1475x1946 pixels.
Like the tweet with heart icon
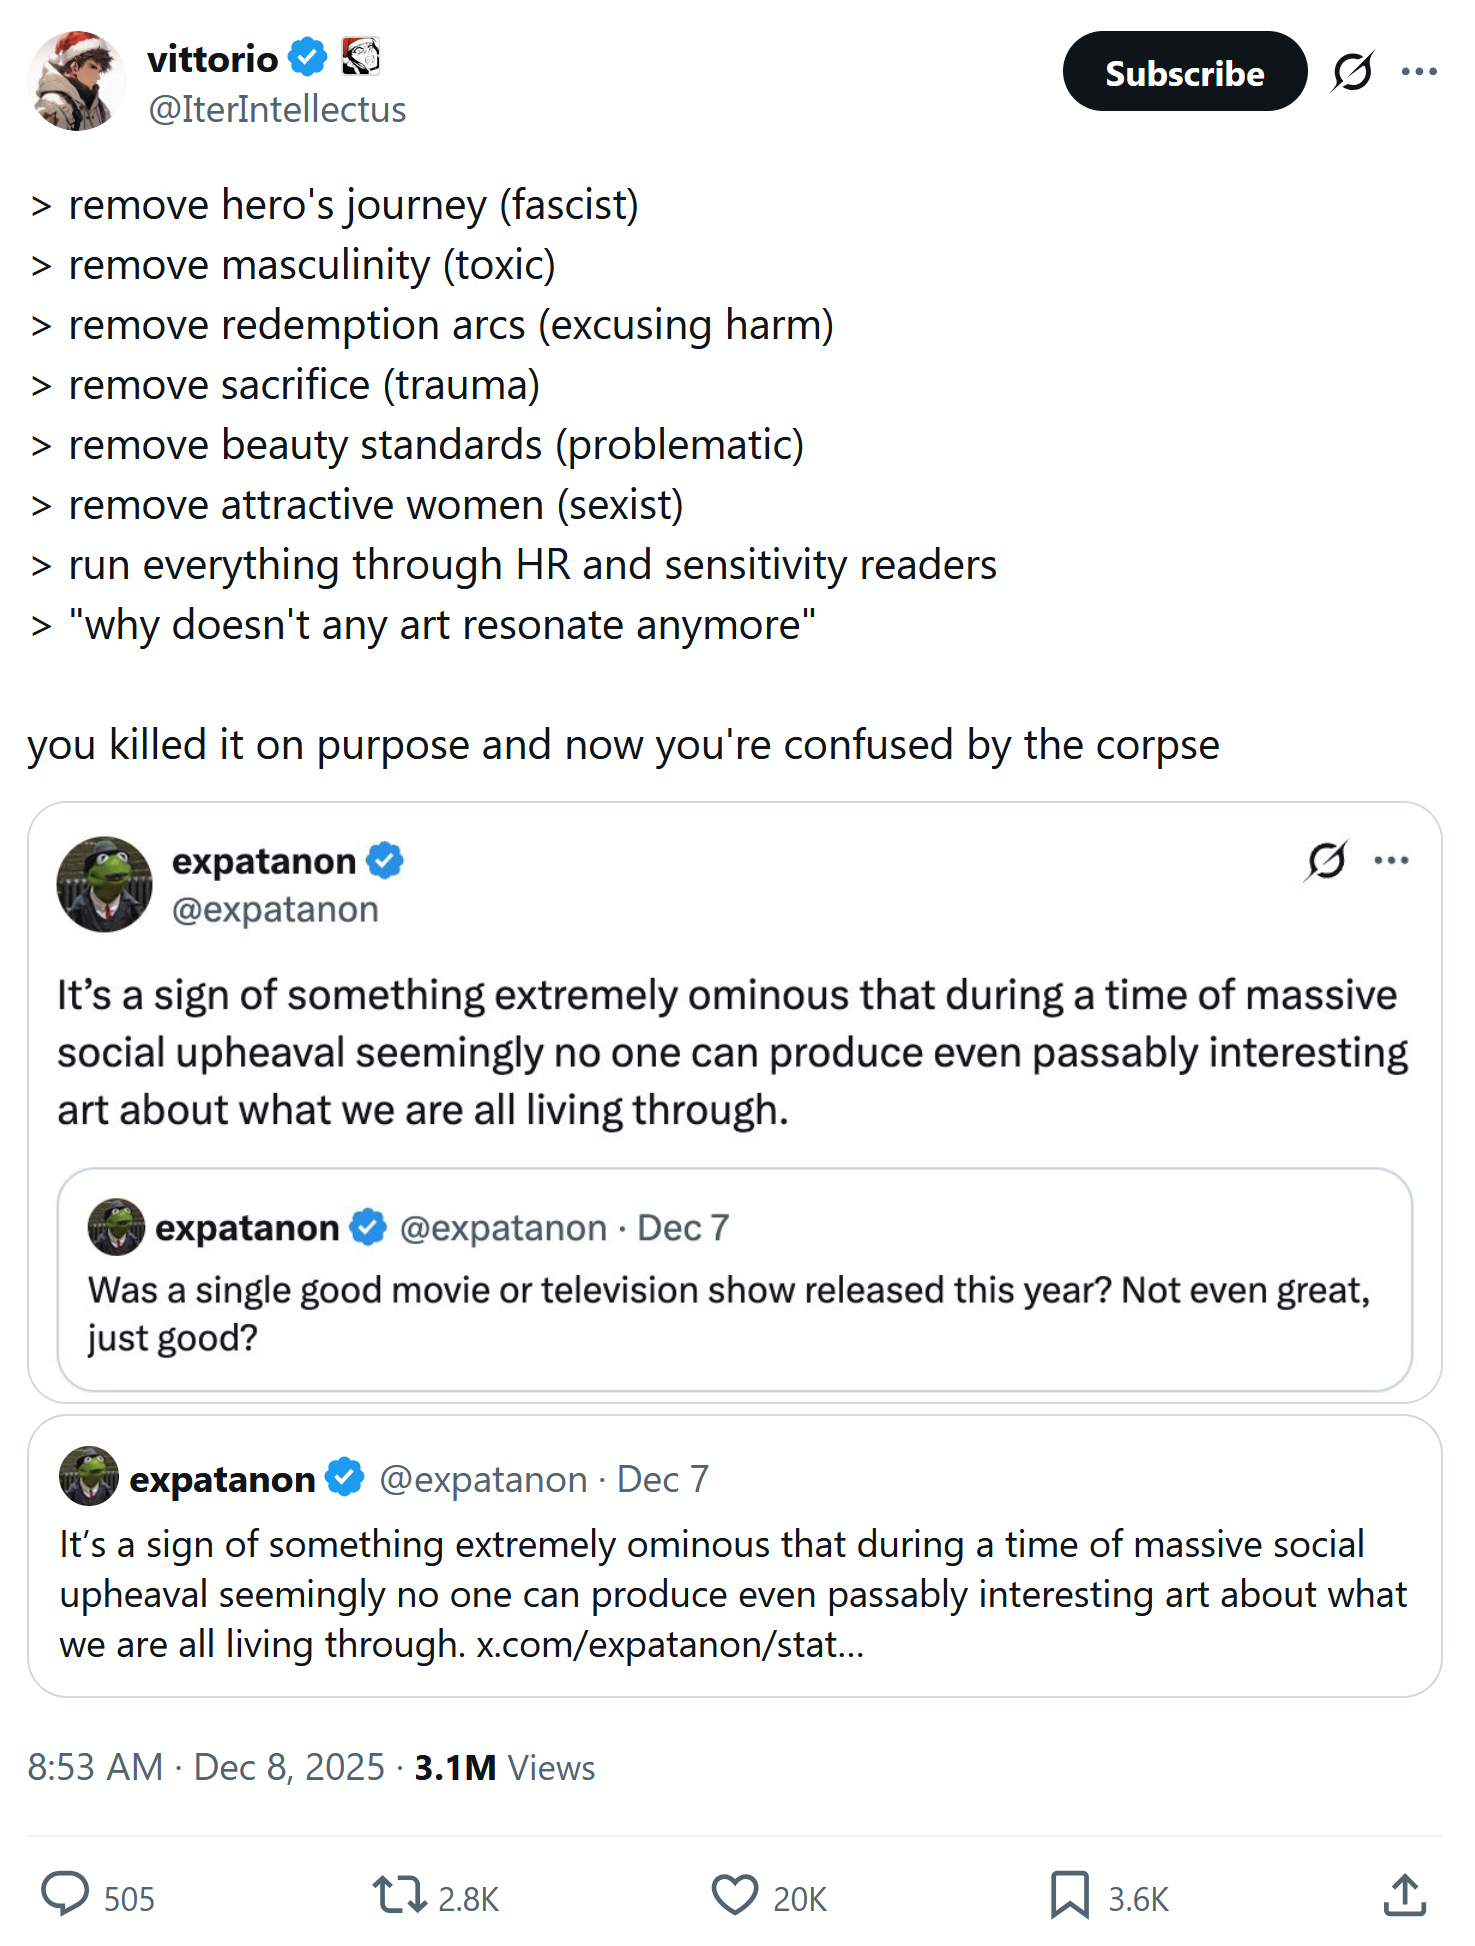point(735,1895)
